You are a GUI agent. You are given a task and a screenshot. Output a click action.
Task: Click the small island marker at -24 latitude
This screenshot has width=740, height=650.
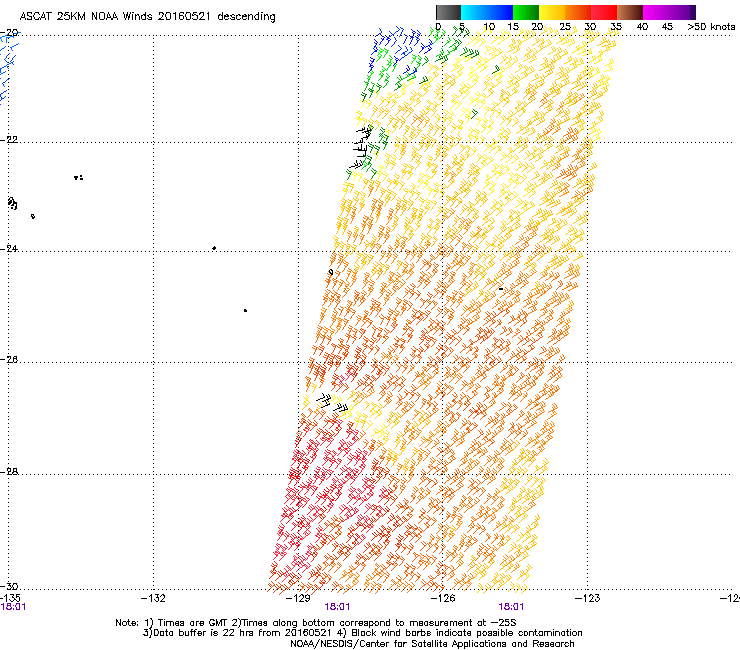[214, 248]
